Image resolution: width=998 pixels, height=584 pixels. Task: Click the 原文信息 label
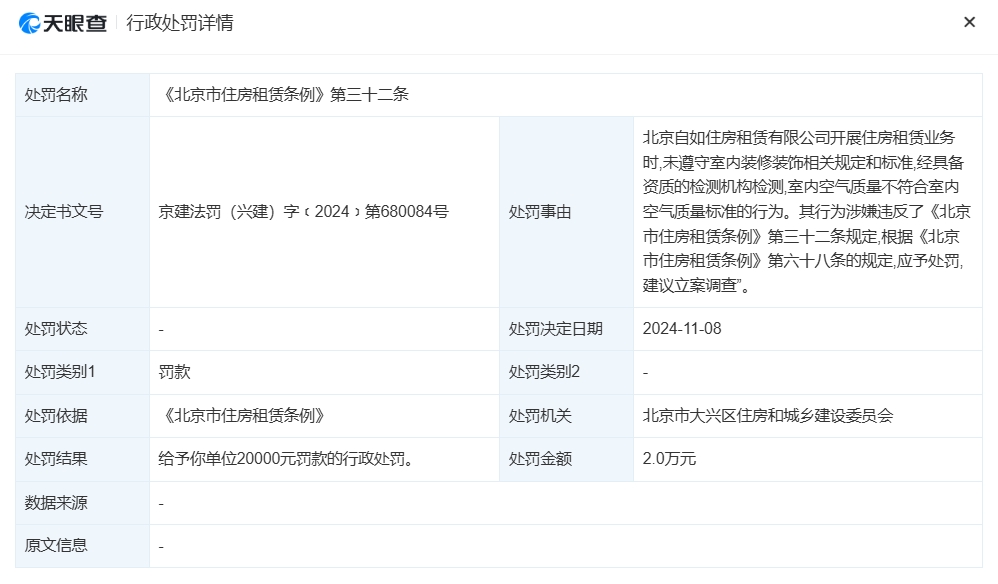56,546
